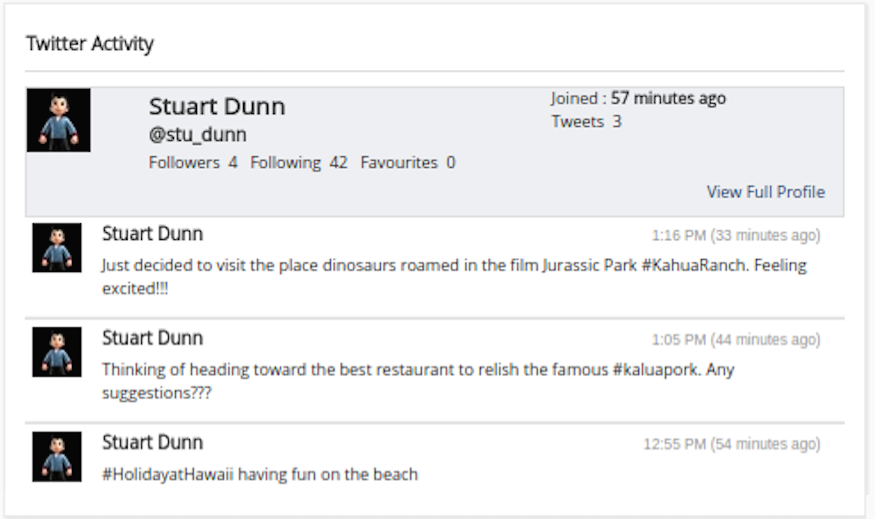Click the Joined 57 minutes ago text
Image resolution: width=875 pixels, height=519 pixels.
[638, 98]
